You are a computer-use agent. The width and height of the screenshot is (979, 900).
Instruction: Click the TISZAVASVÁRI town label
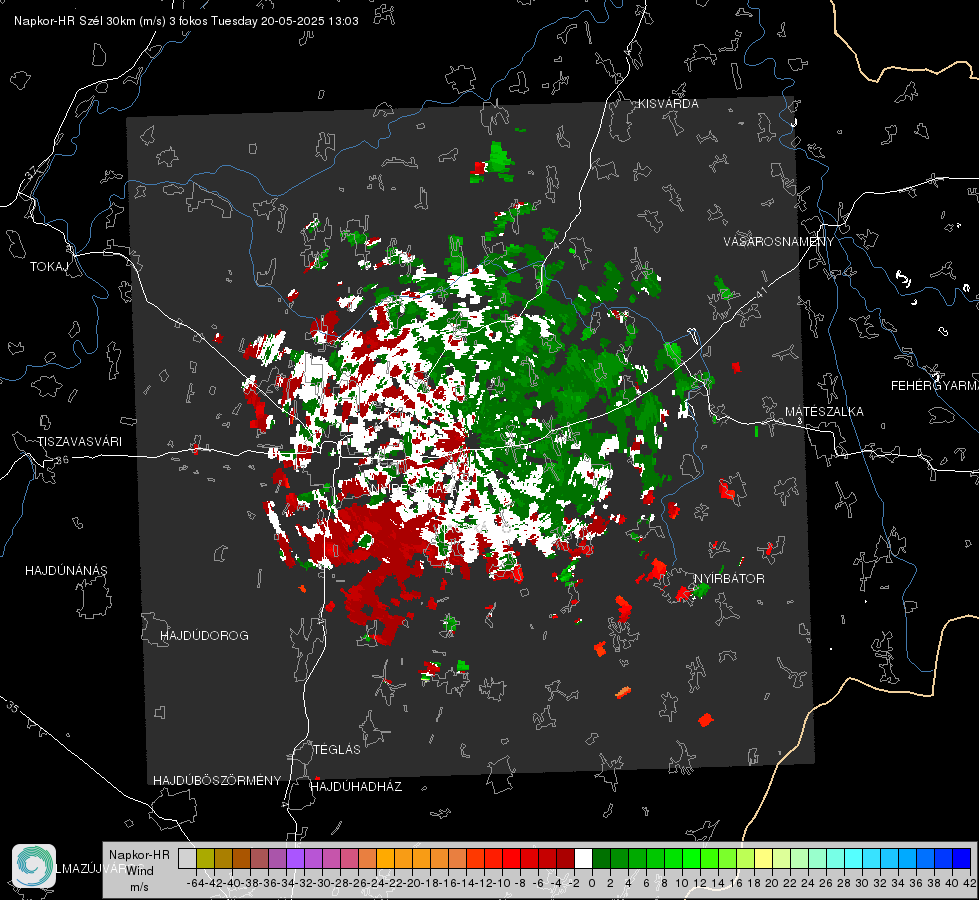(x=79, y=442)
